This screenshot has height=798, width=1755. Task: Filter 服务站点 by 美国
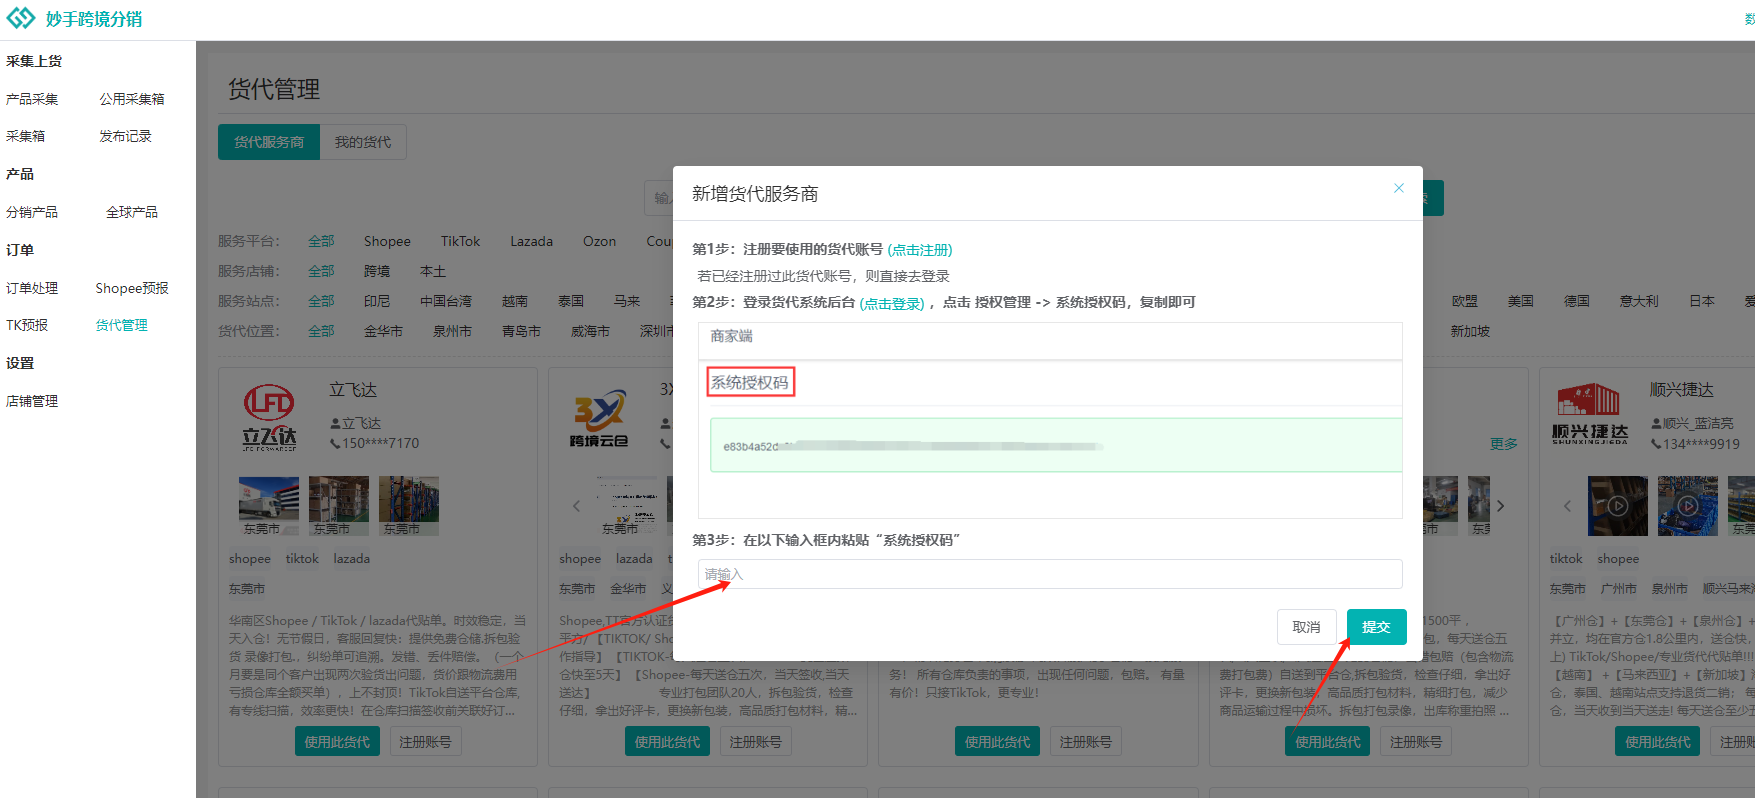point(1520,301)
